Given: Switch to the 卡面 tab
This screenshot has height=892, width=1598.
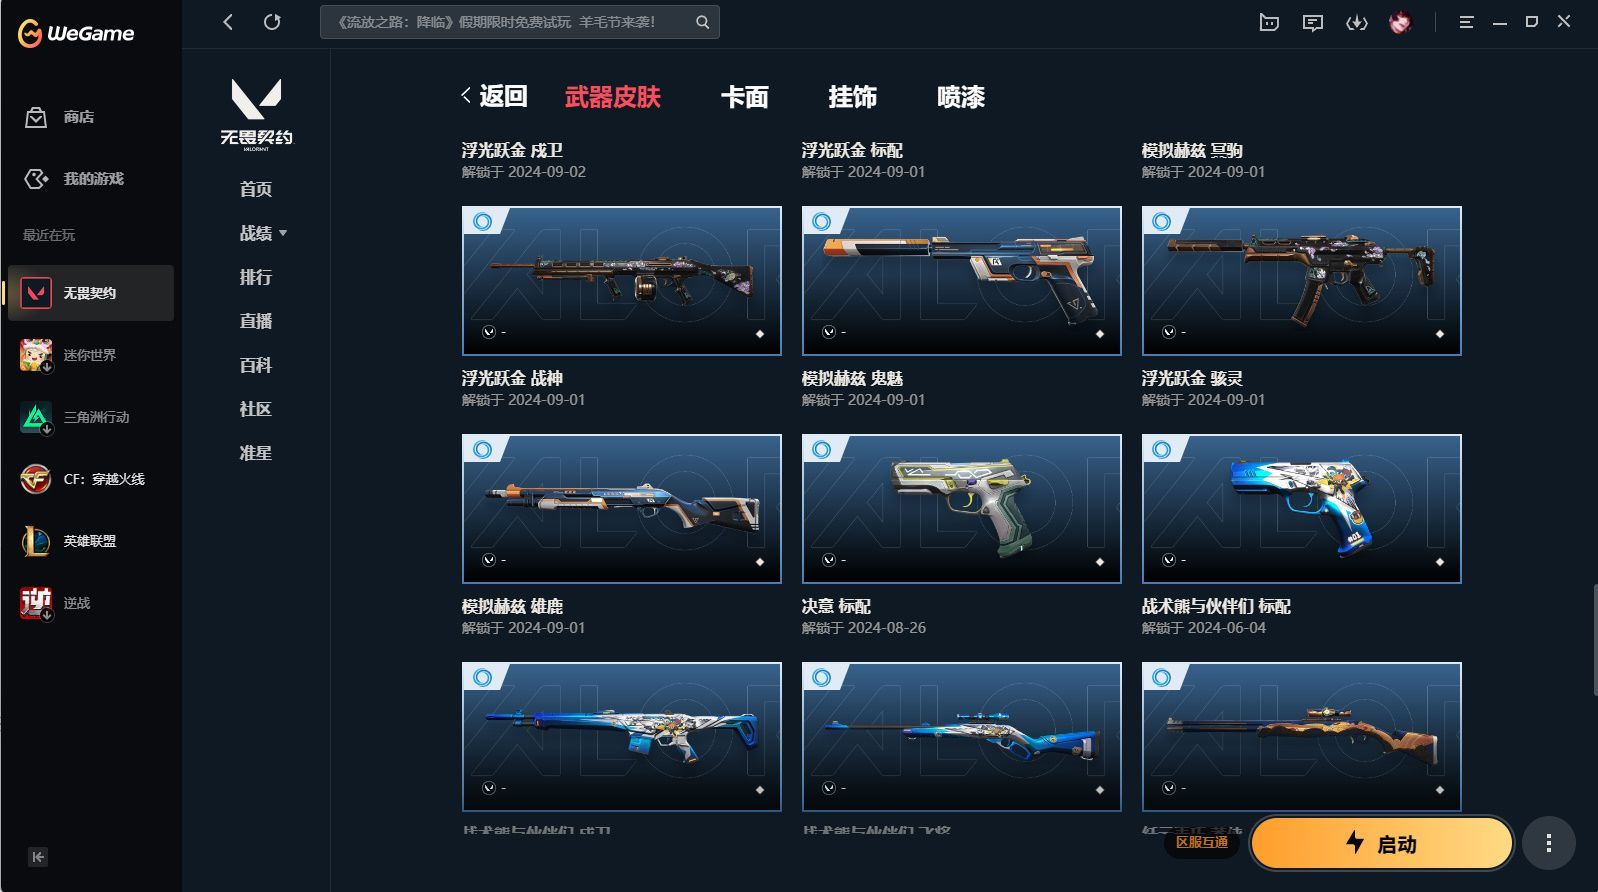Looking at the screenshot, I should (x=745, y=97).
